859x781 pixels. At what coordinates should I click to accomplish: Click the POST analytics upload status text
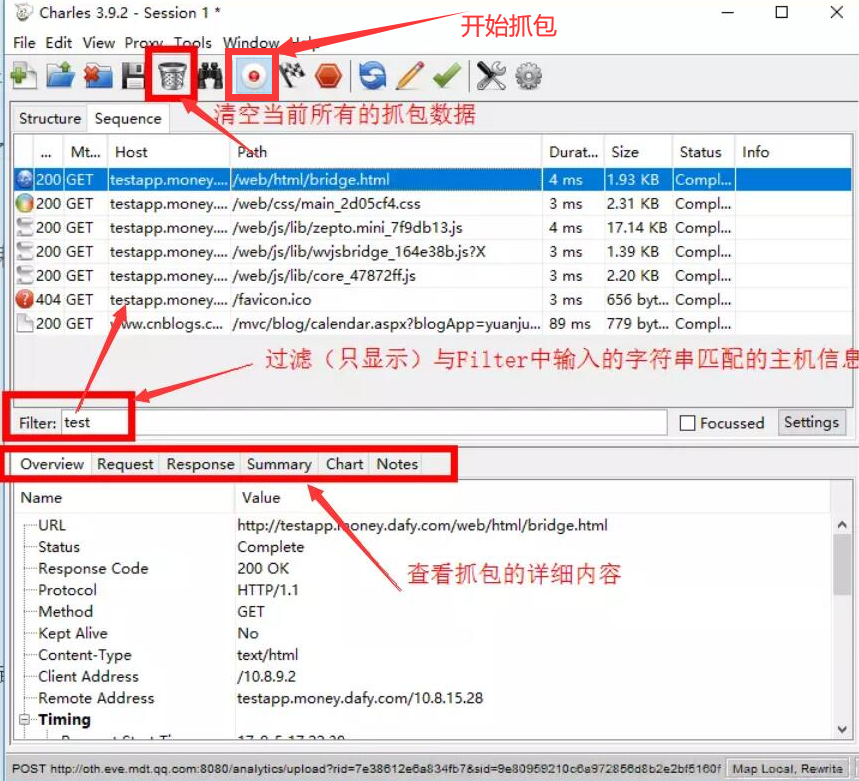coord(366,769)
